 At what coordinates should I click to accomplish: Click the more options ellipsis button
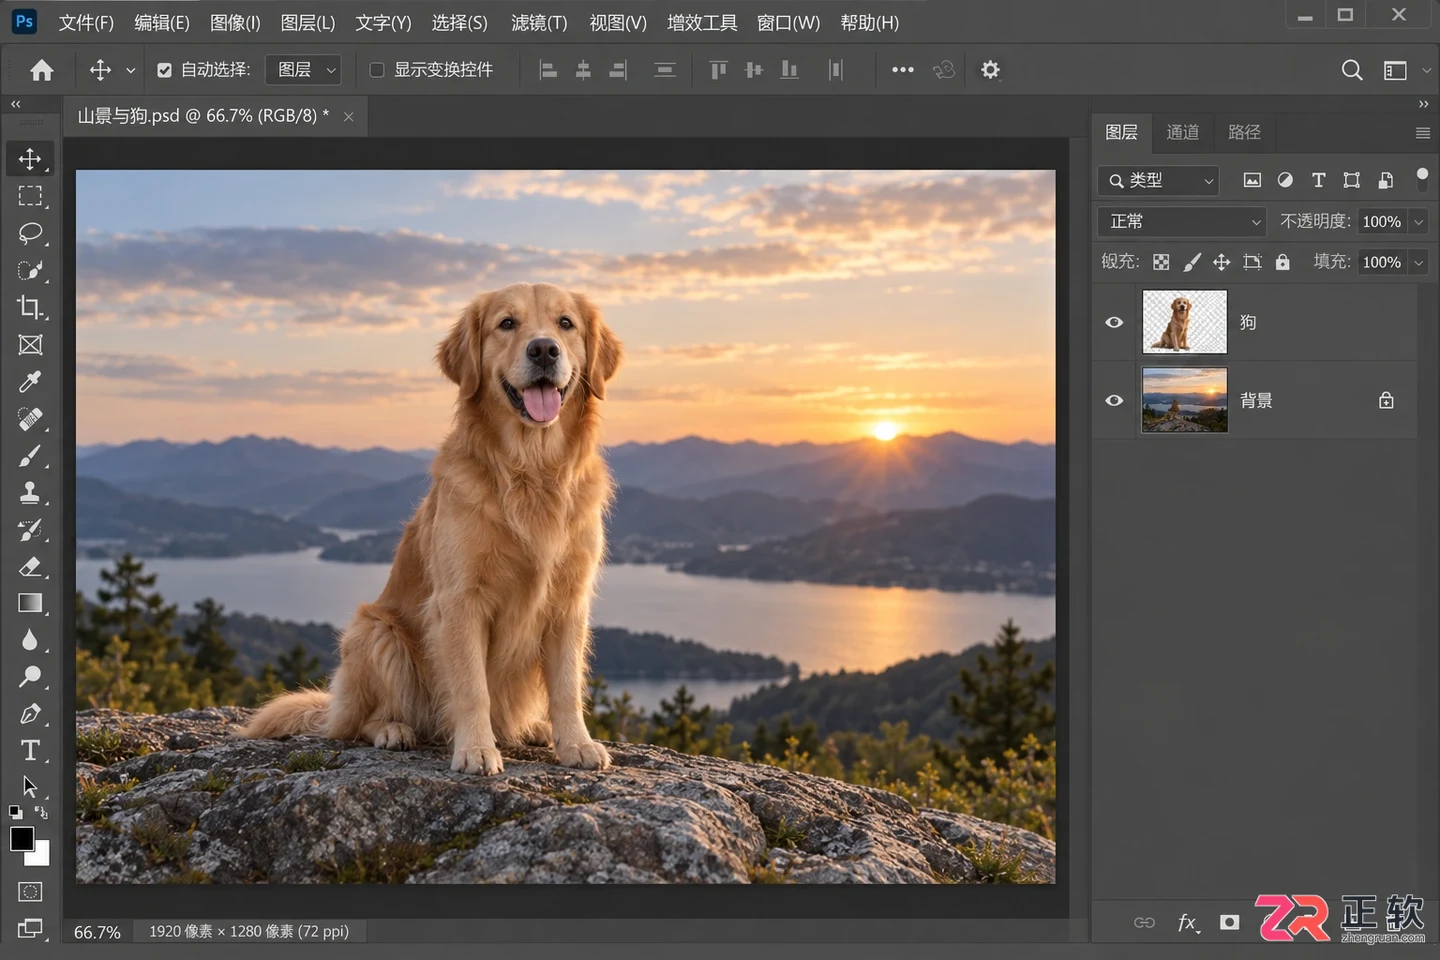click(903, 70)
